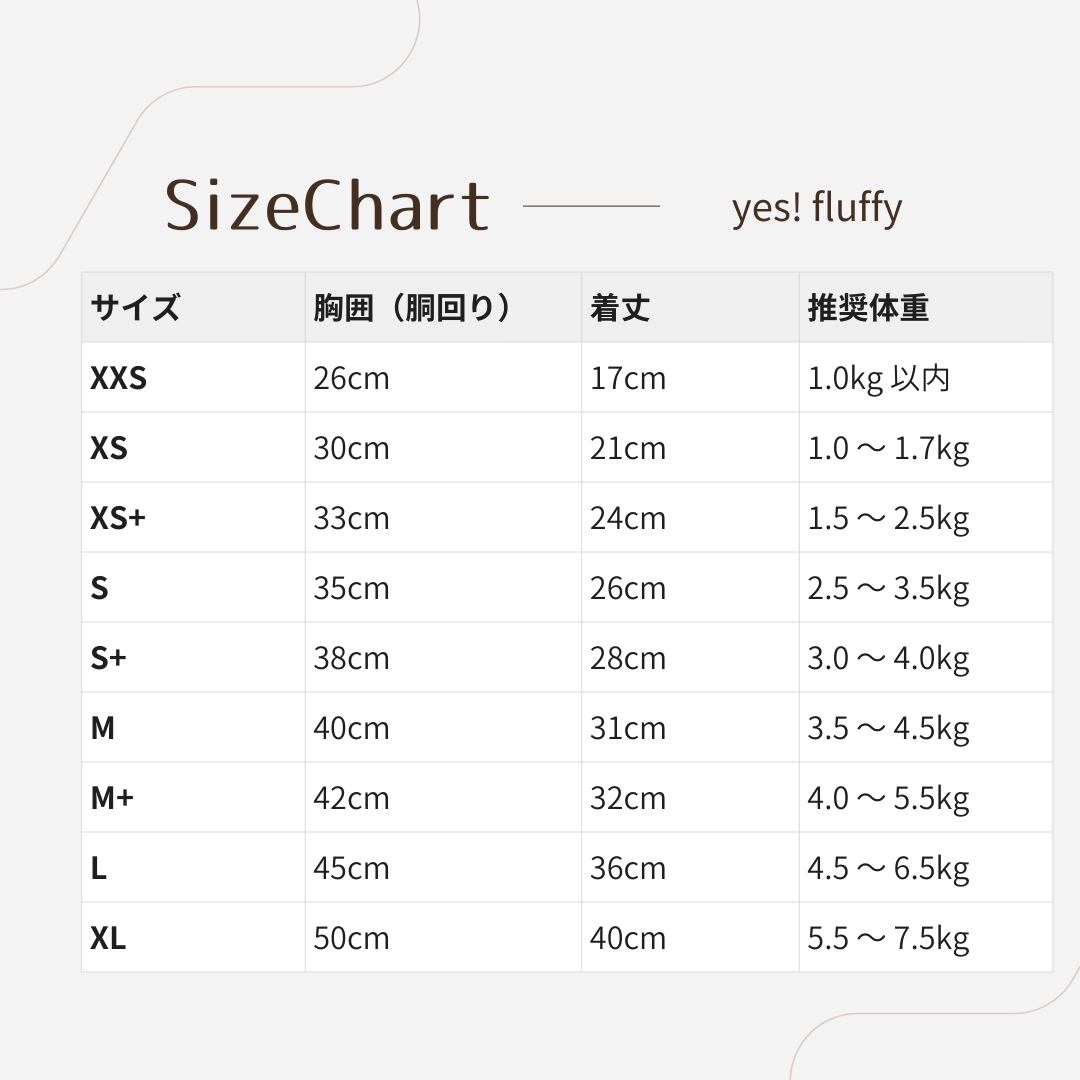The image size is (1080, 1080).
Task: Click the 着丈 column header
Action: [620, 308]
